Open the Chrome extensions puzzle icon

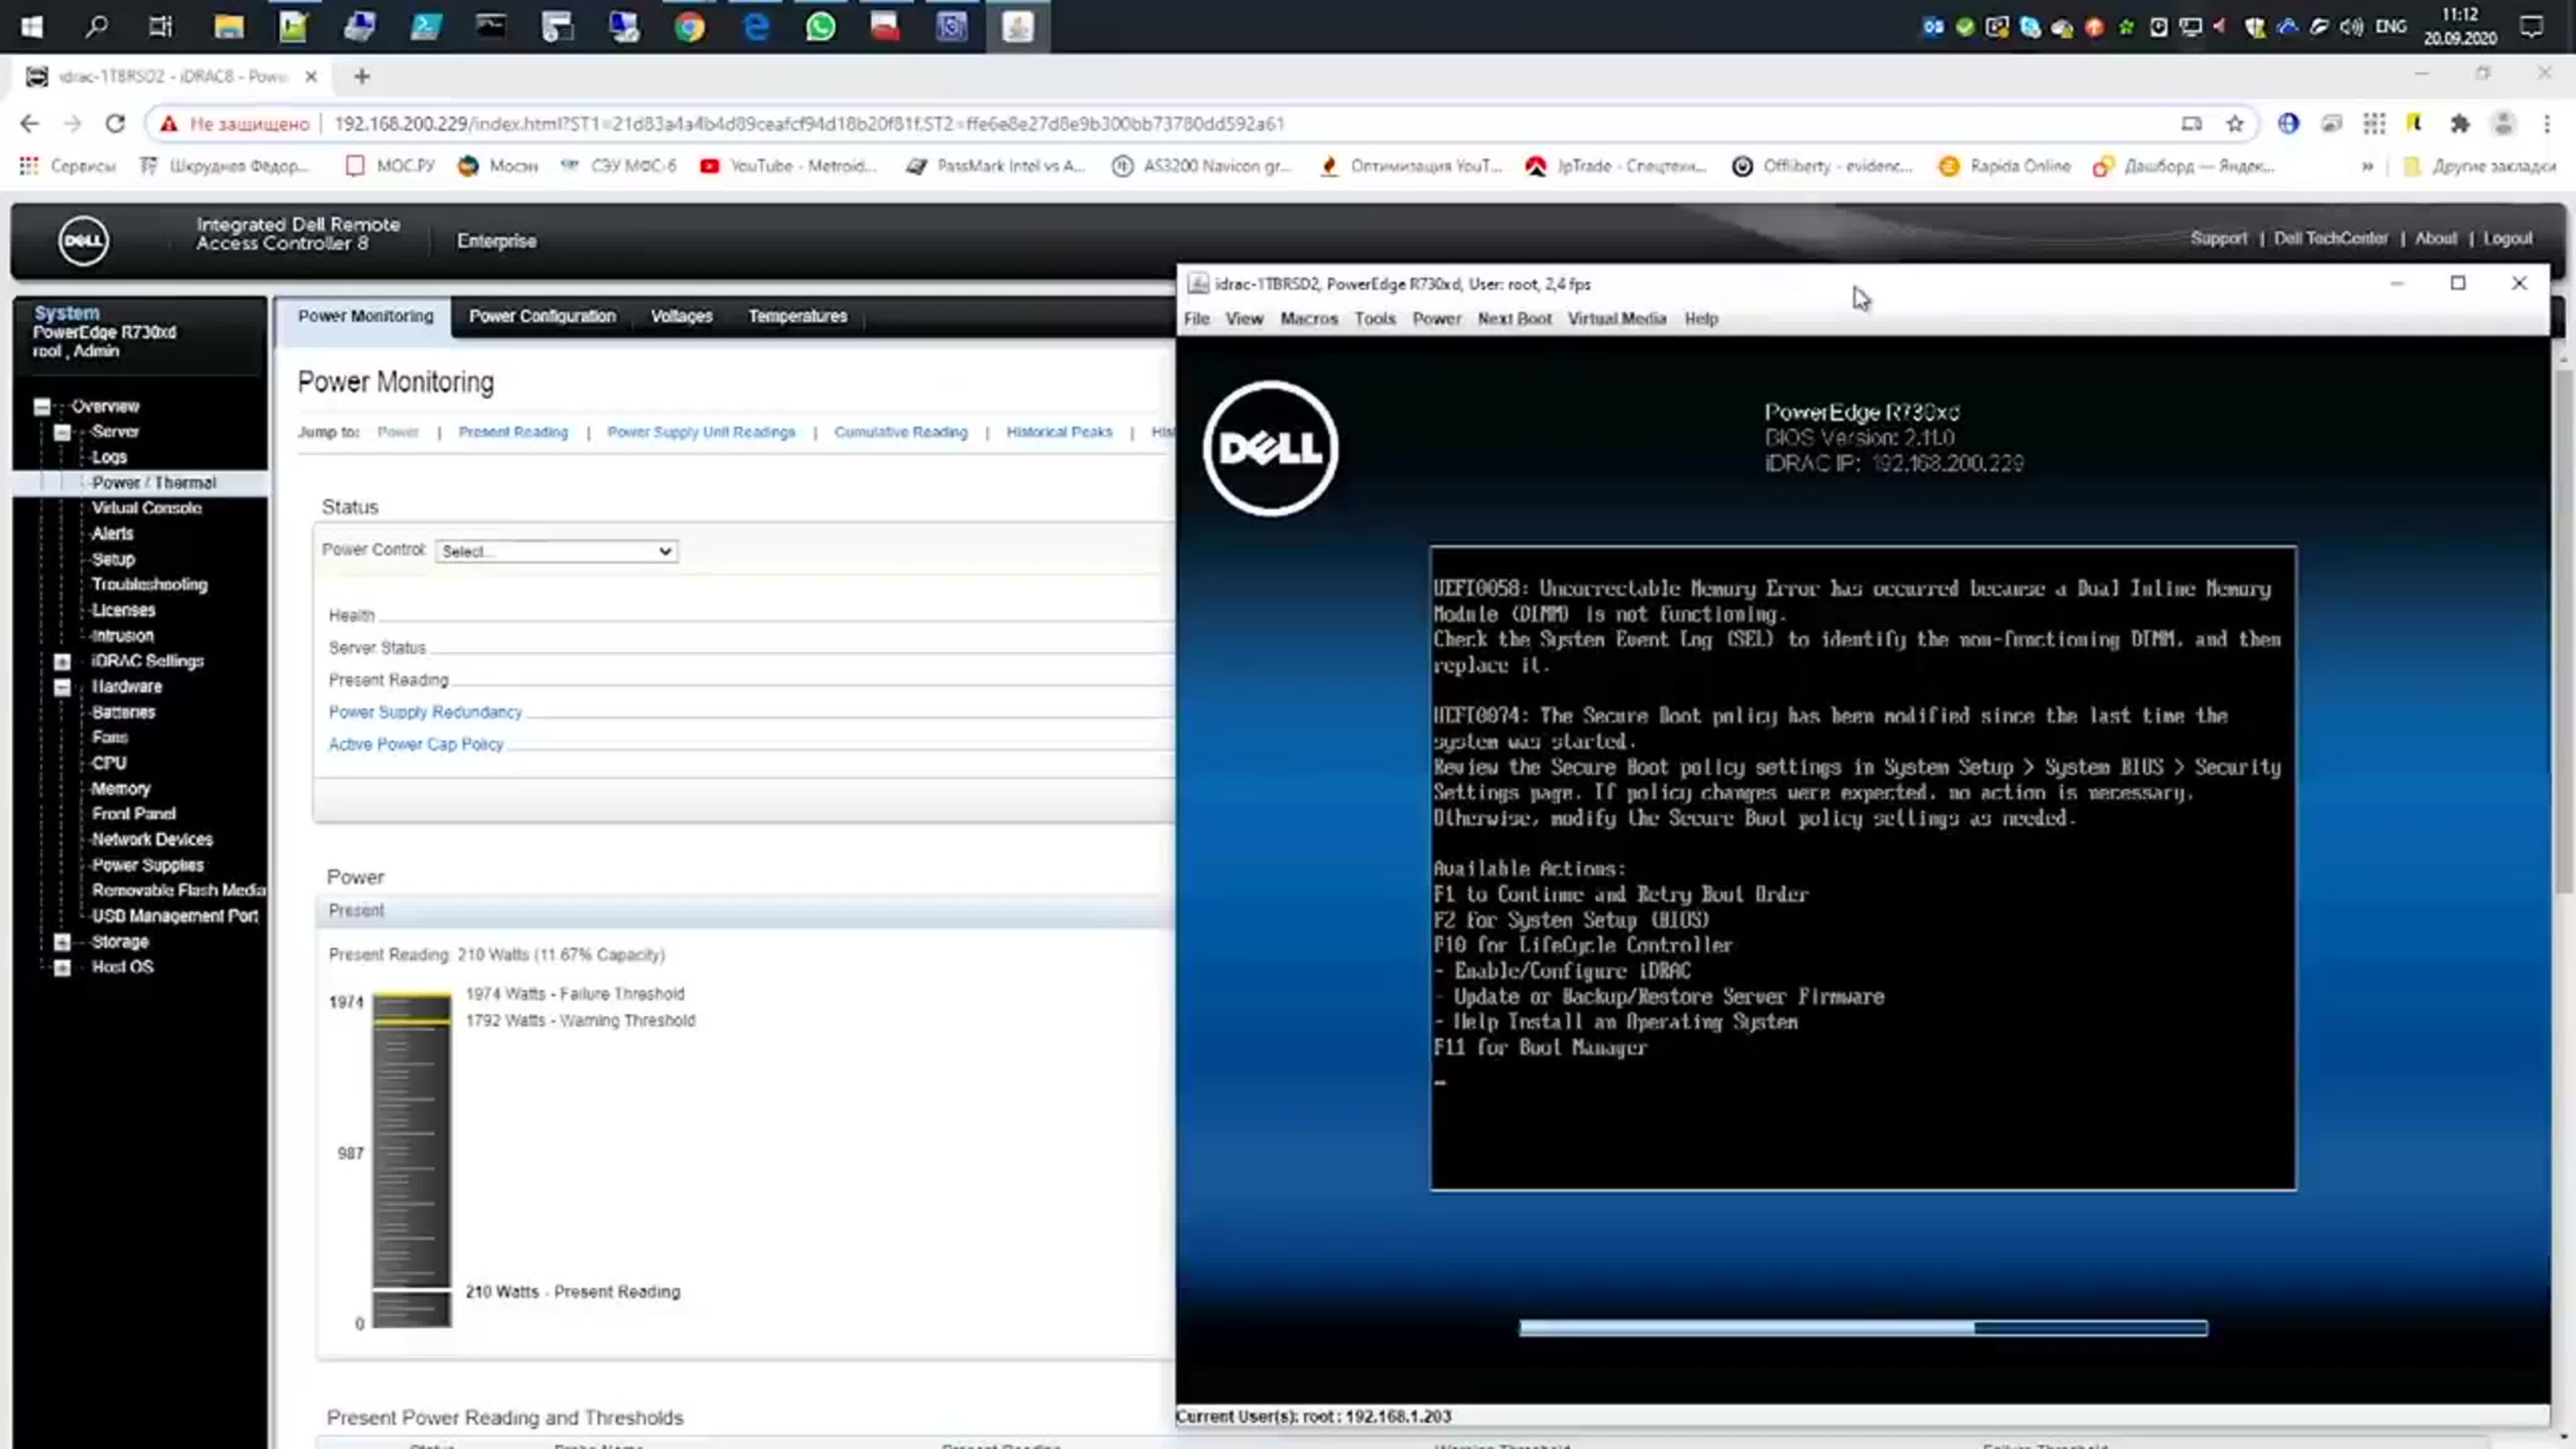click(2460, 124)
